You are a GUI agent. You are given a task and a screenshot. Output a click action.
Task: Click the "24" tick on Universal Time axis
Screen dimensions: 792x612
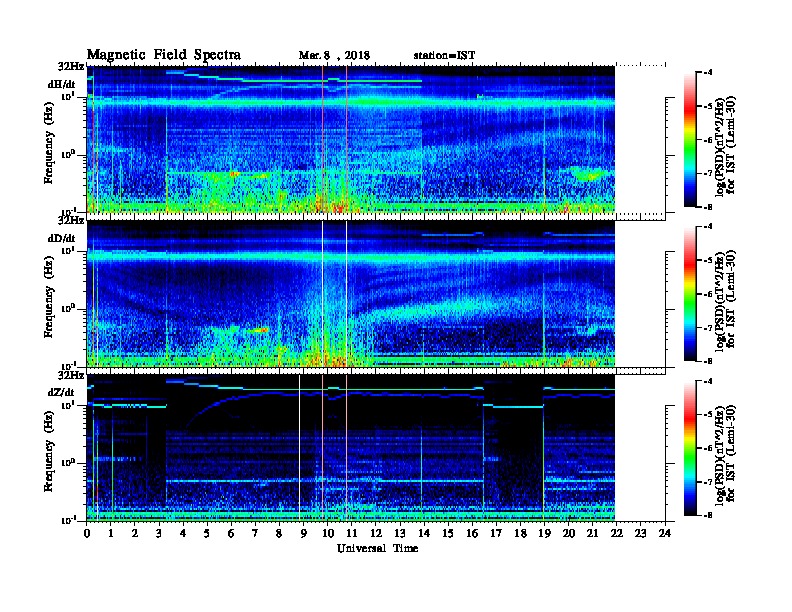click(x=665, y=533)
